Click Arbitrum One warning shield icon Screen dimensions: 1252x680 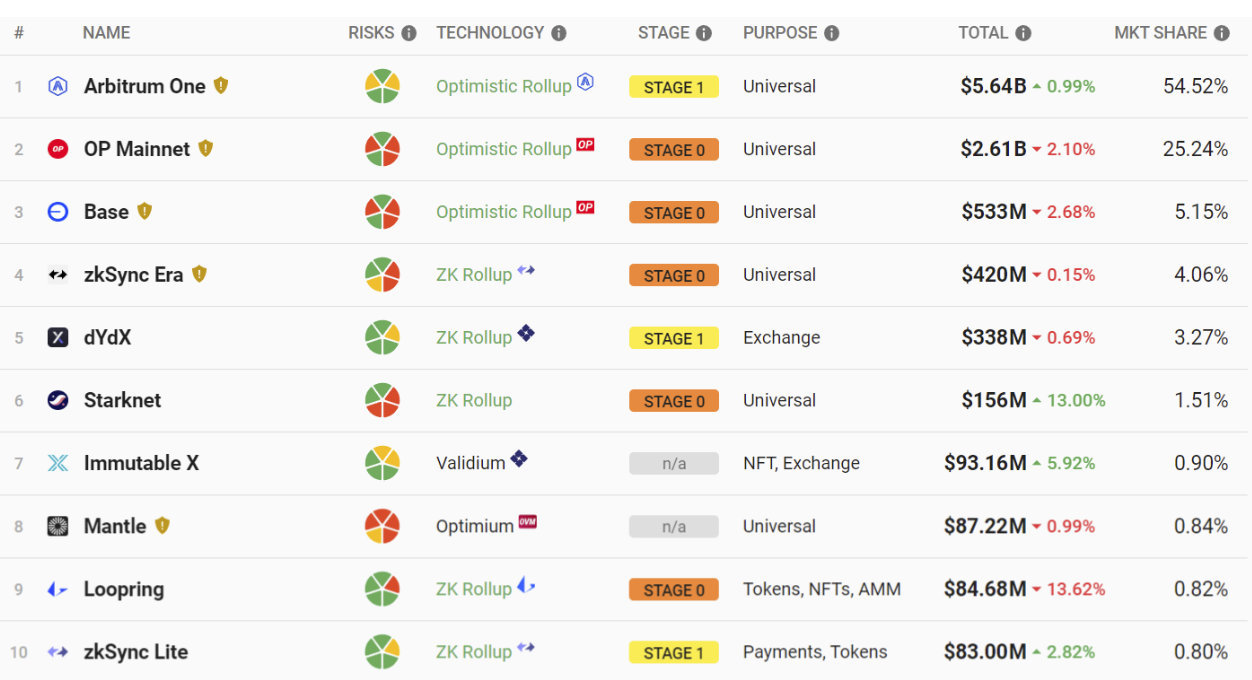pos(221,86)
